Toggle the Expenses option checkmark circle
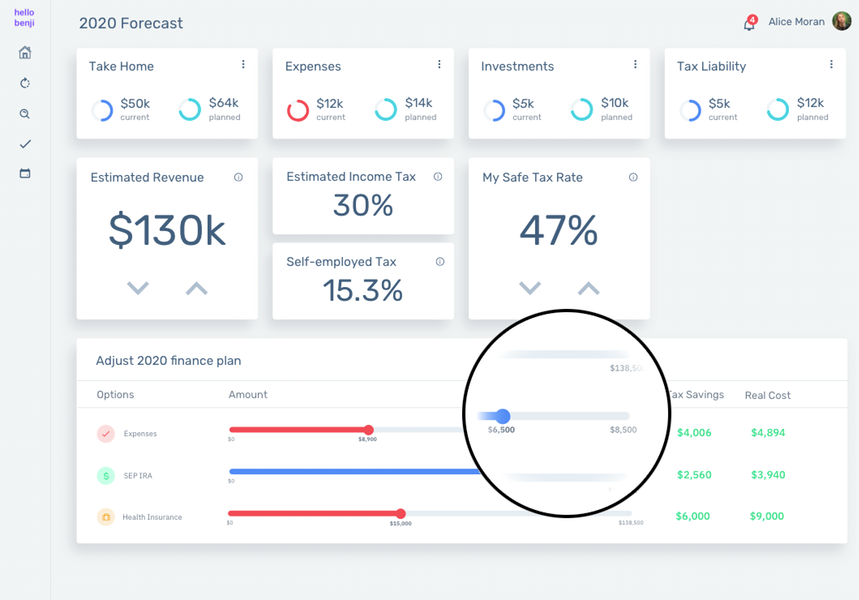The height and width of the screenshot is (600, 859). 106,433
